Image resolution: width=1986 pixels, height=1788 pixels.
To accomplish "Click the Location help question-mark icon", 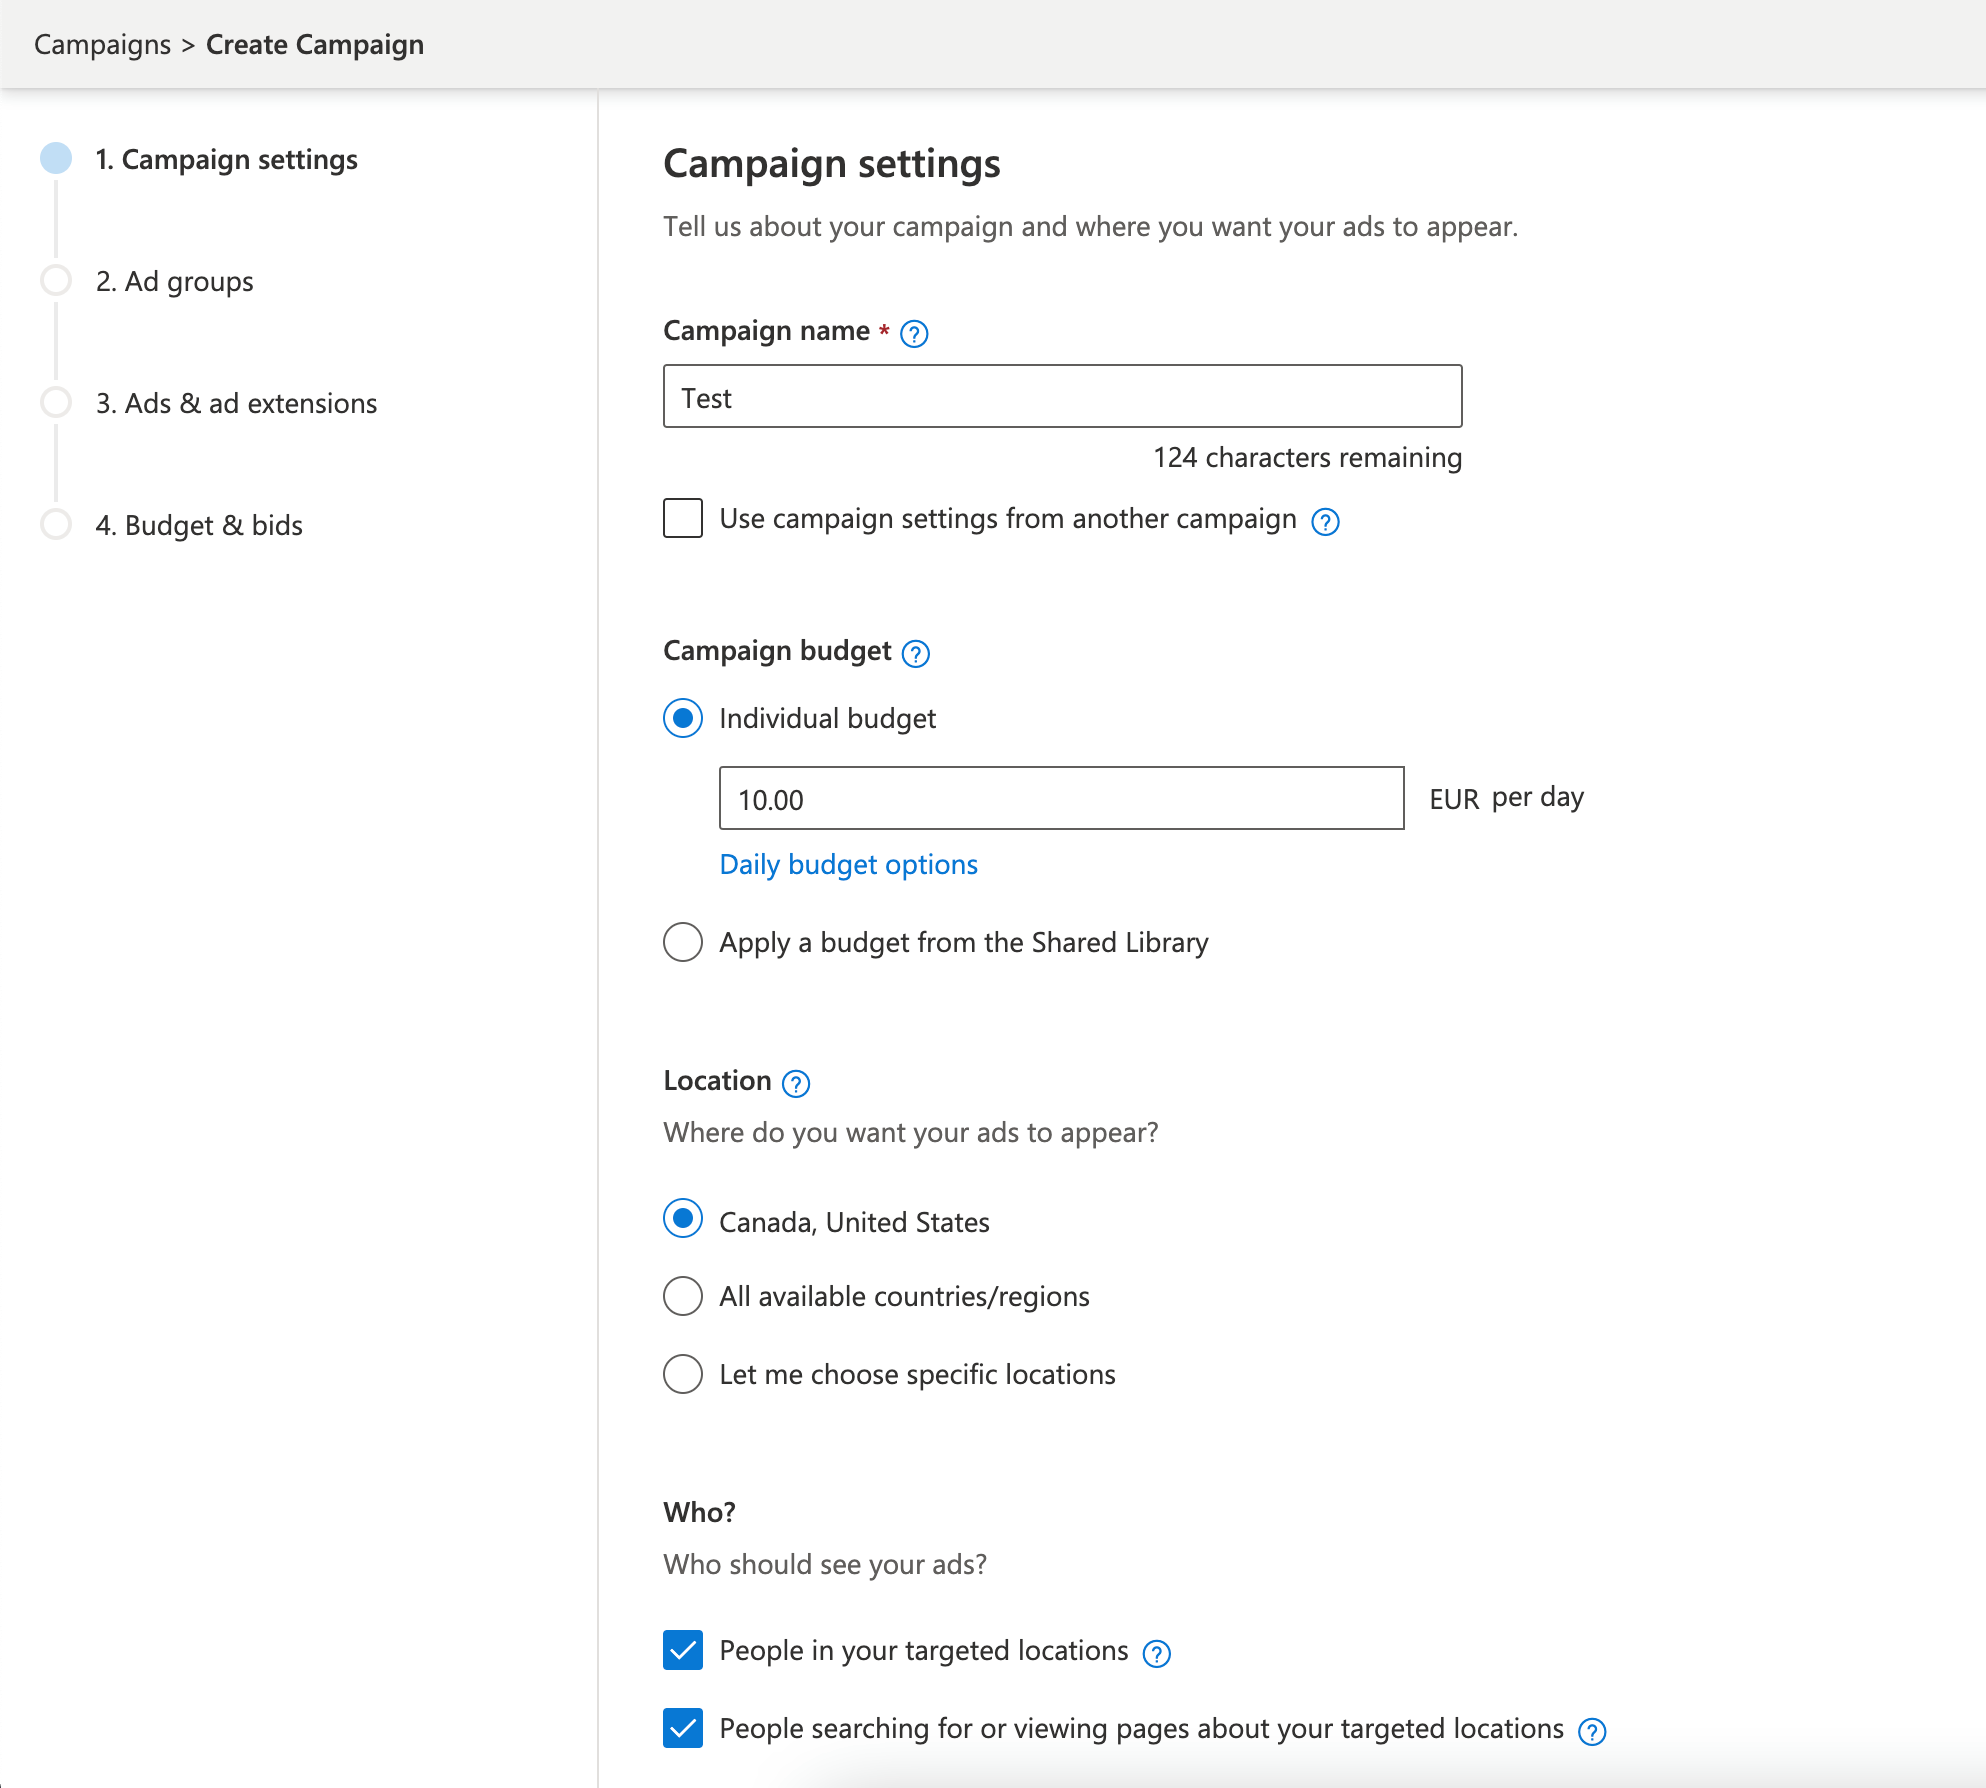I will (796, 1083).
